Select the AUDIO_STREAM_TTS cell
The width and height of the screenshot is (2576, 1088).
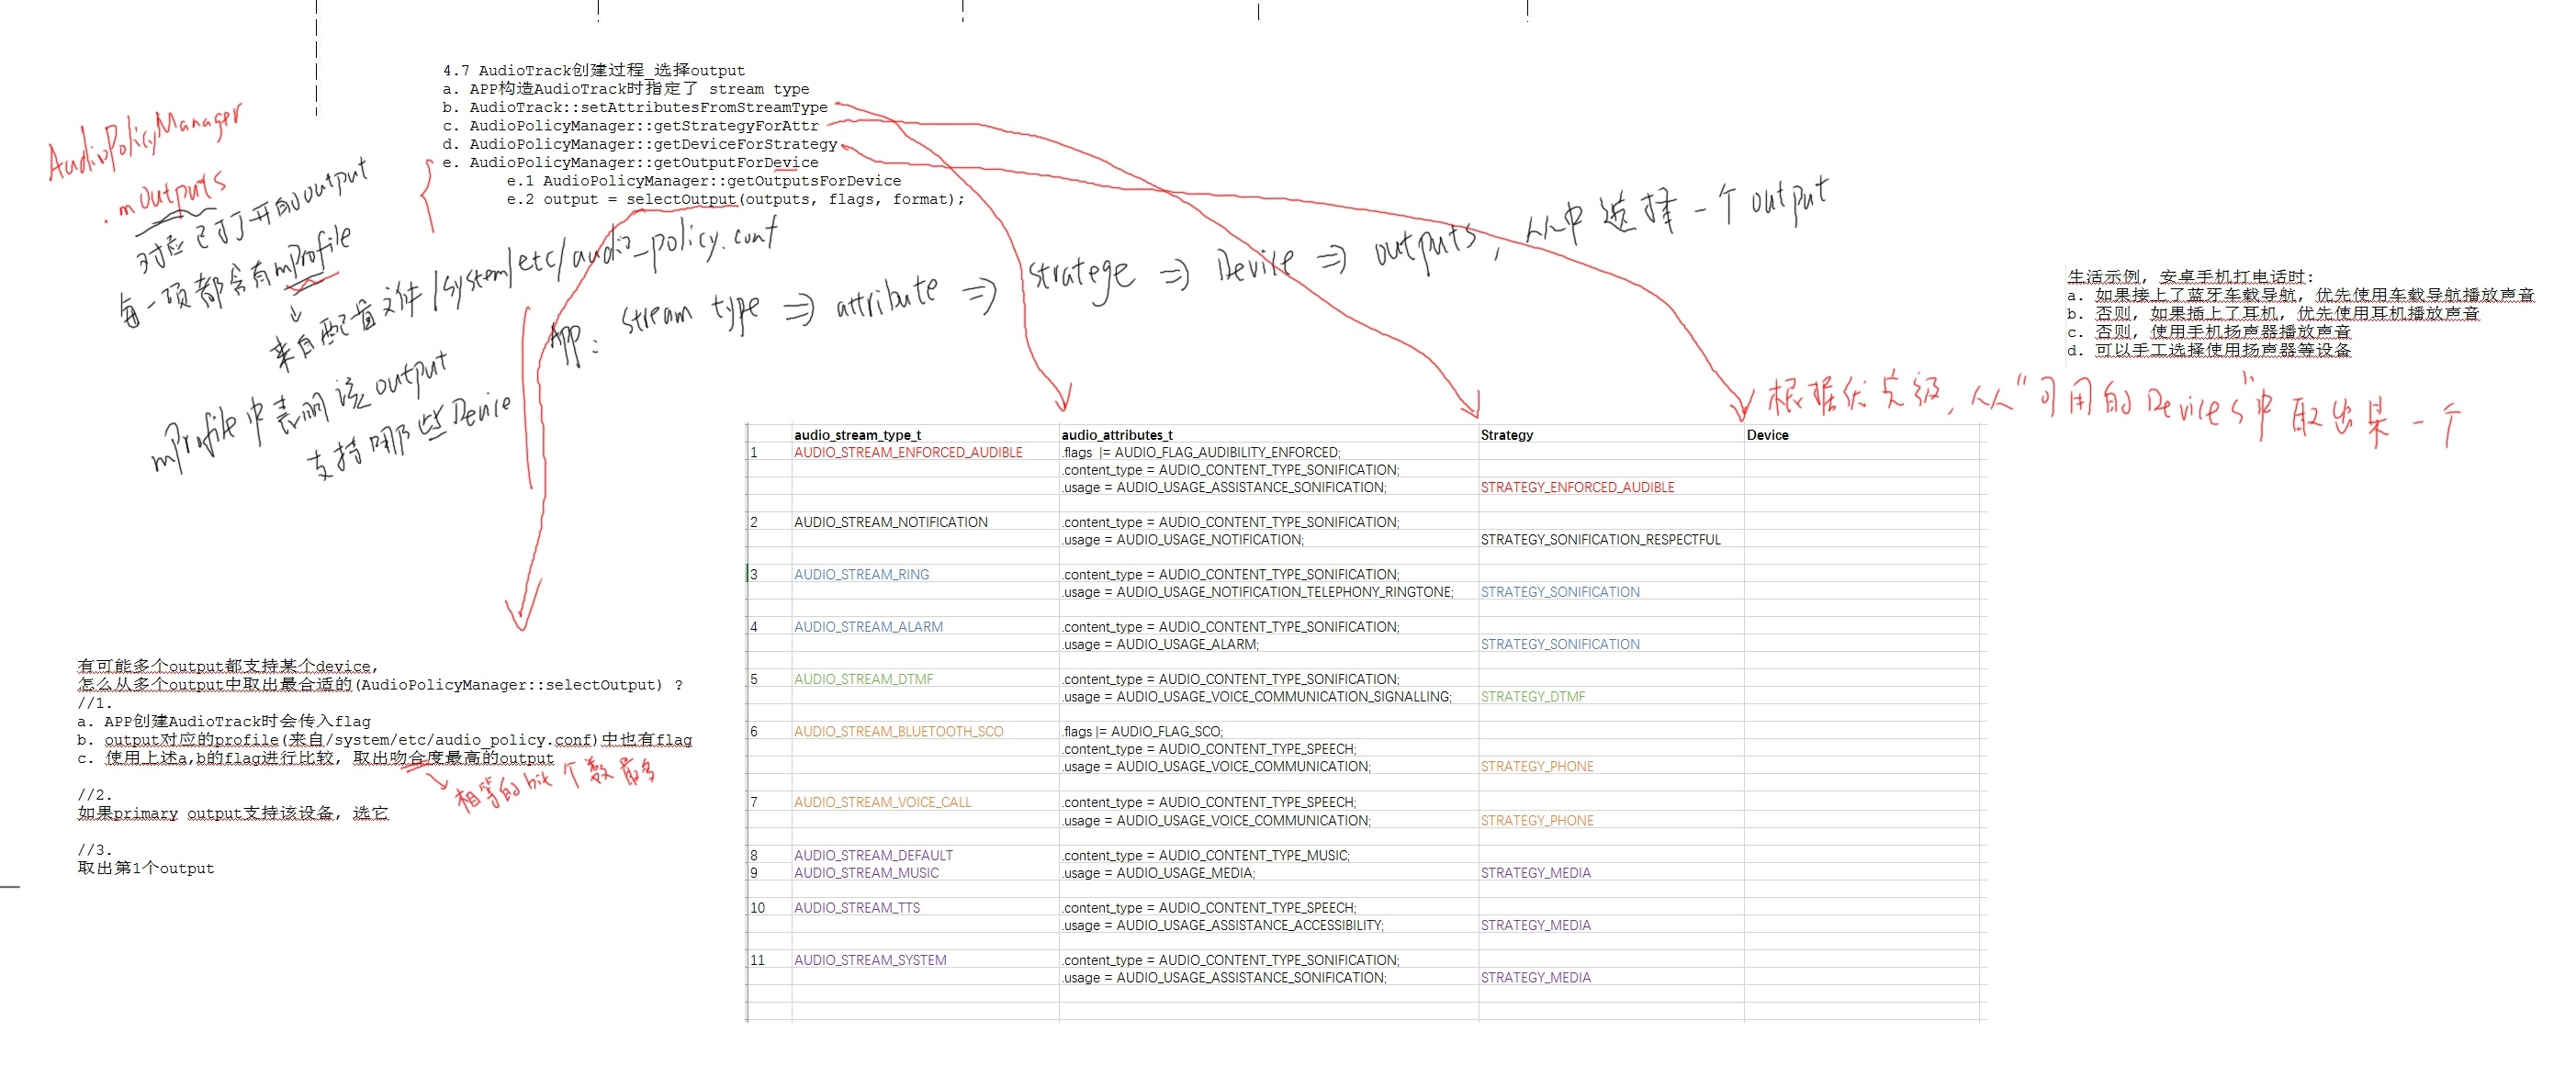tap(856, 908)
